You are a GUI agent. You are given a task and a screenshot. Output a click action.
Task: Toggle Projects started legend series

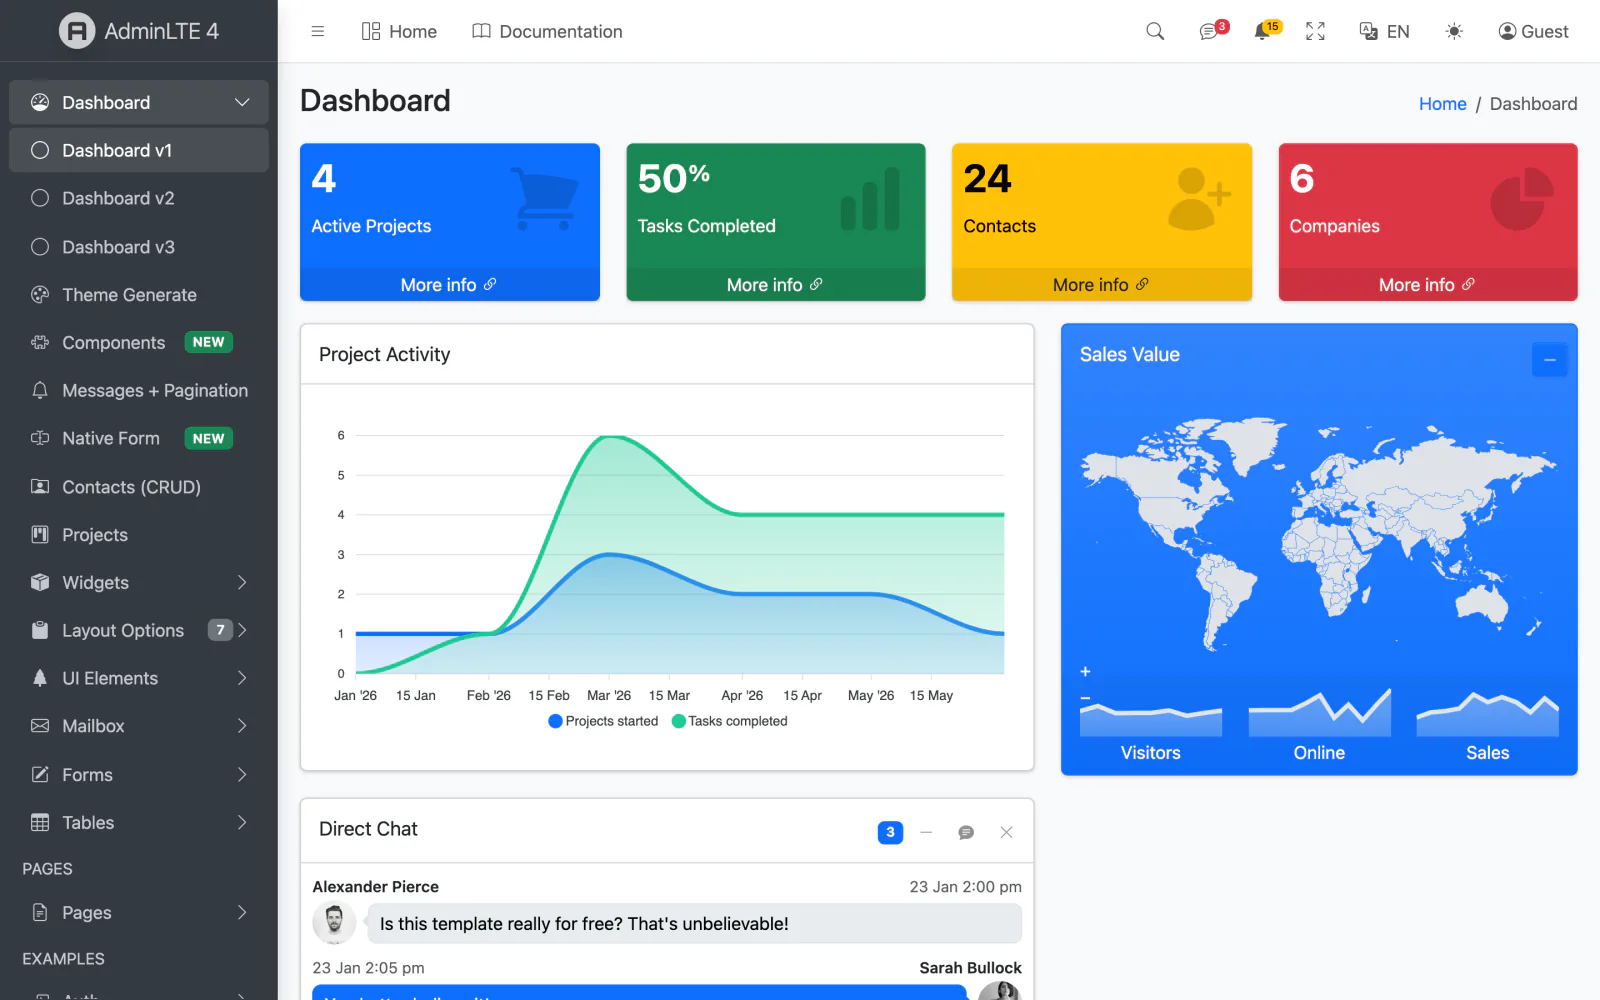pyautogui.click(x=603, y=721)
